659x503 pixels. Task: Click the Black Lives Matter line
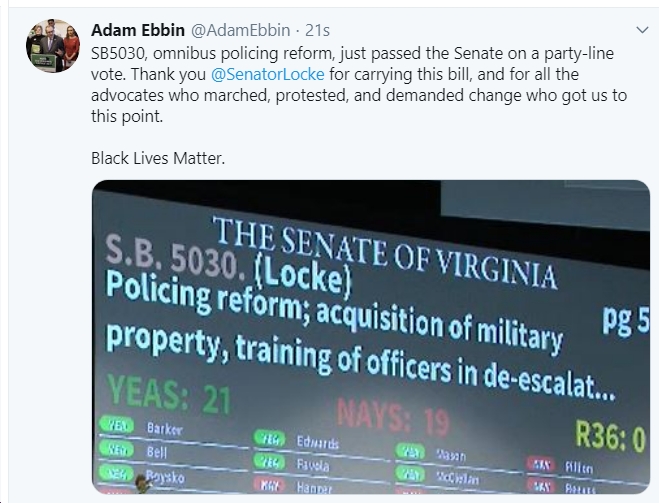[158, 158]
